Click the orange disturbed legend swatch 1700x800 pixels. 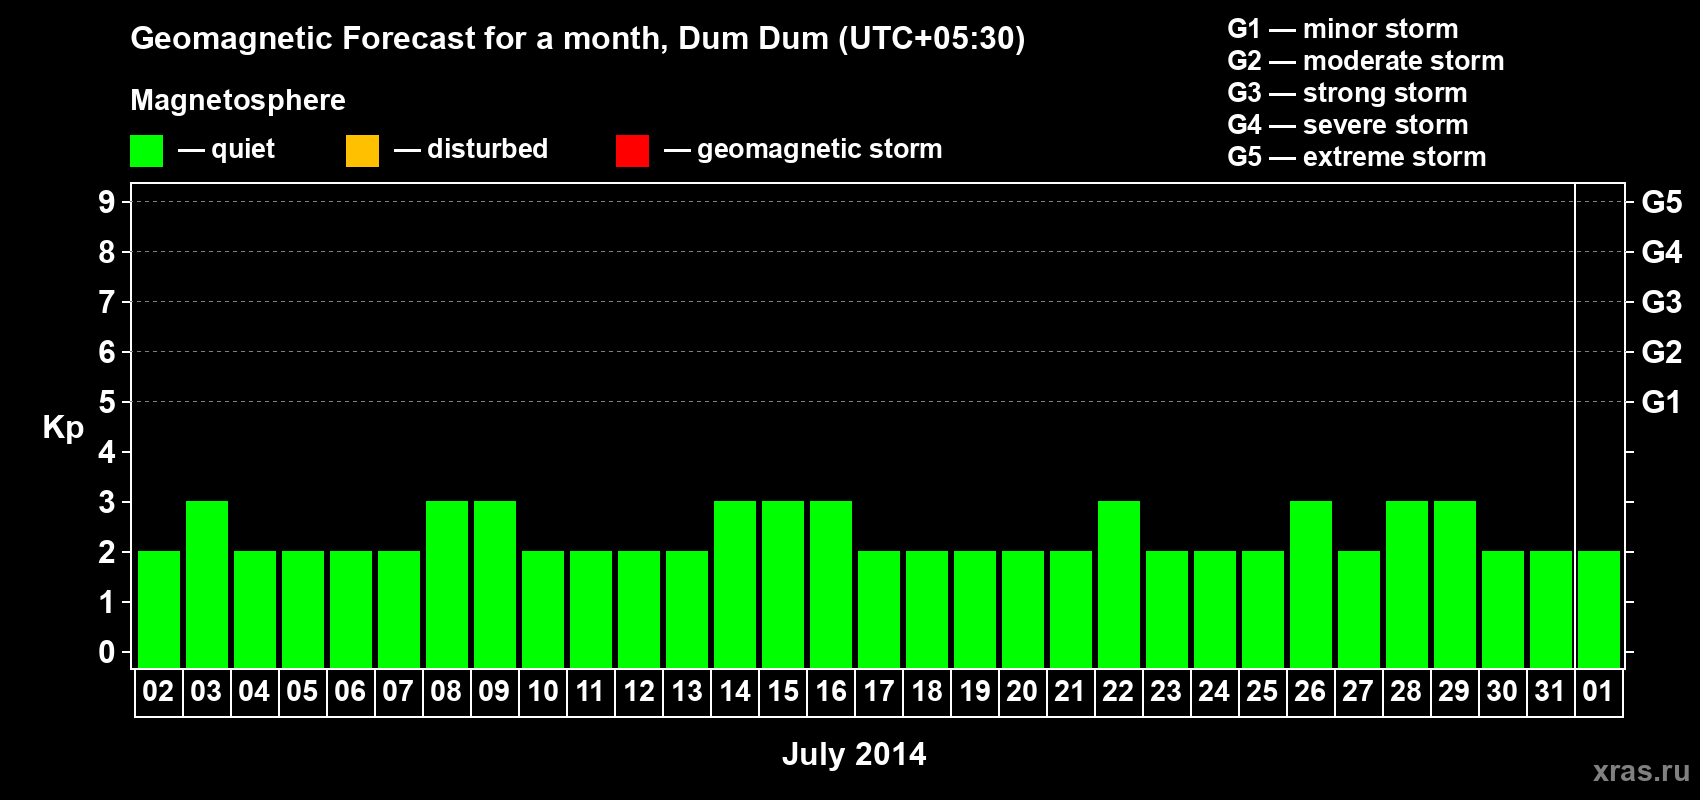[x=362, y=151]
